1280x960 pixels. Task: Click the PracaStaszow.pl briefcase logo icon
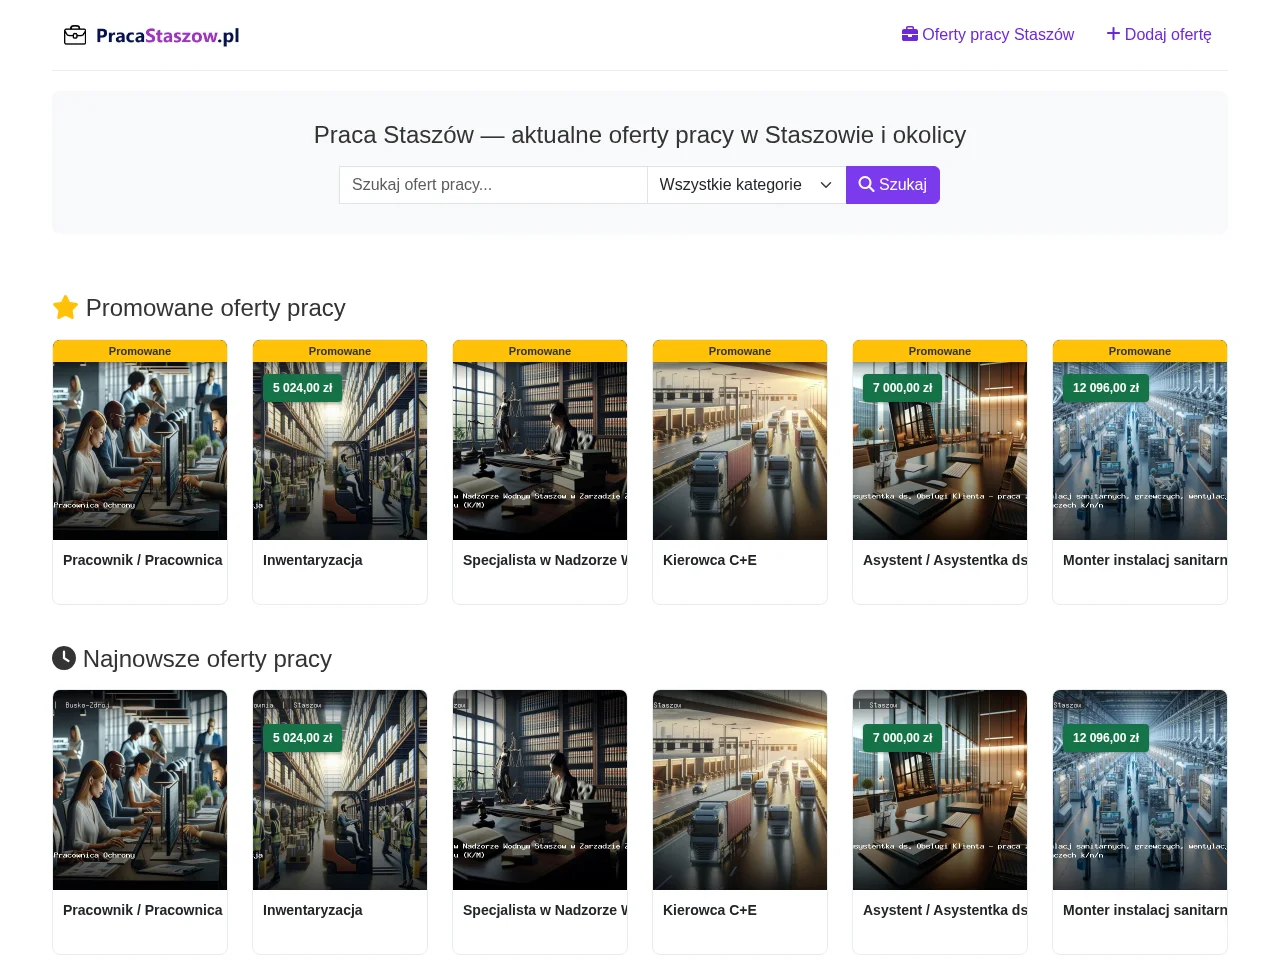pos(75,36)
